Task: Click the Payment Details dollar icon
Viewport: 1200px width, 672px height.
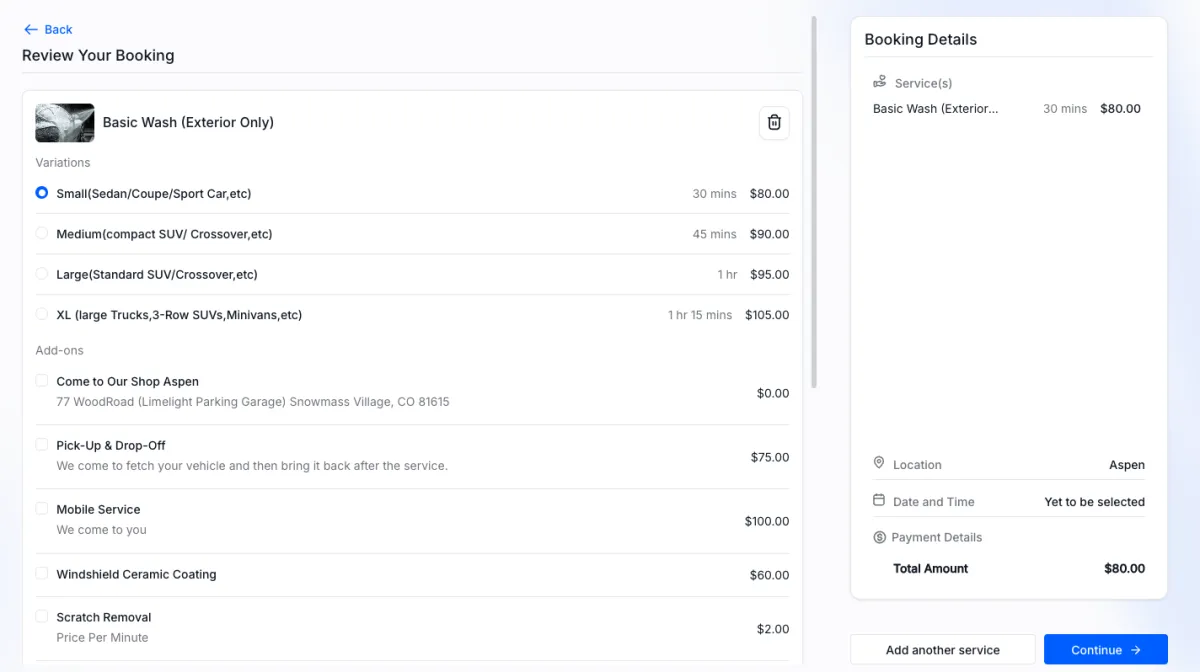Action: (880, 537)
